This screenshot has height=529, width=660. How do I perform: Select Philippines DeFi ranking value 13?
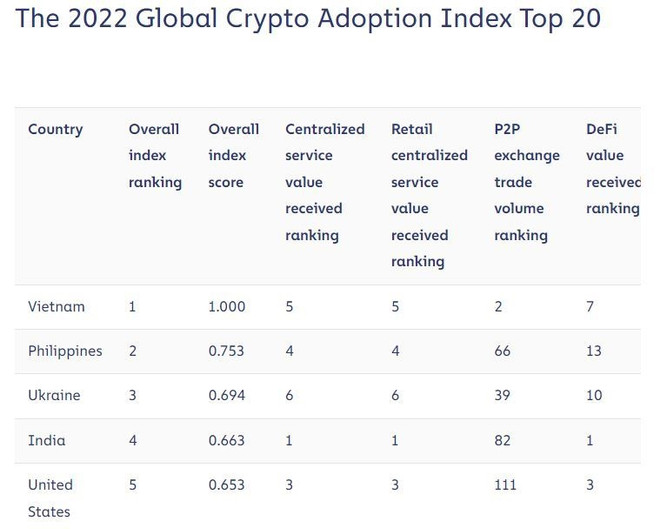coord(594,351)
